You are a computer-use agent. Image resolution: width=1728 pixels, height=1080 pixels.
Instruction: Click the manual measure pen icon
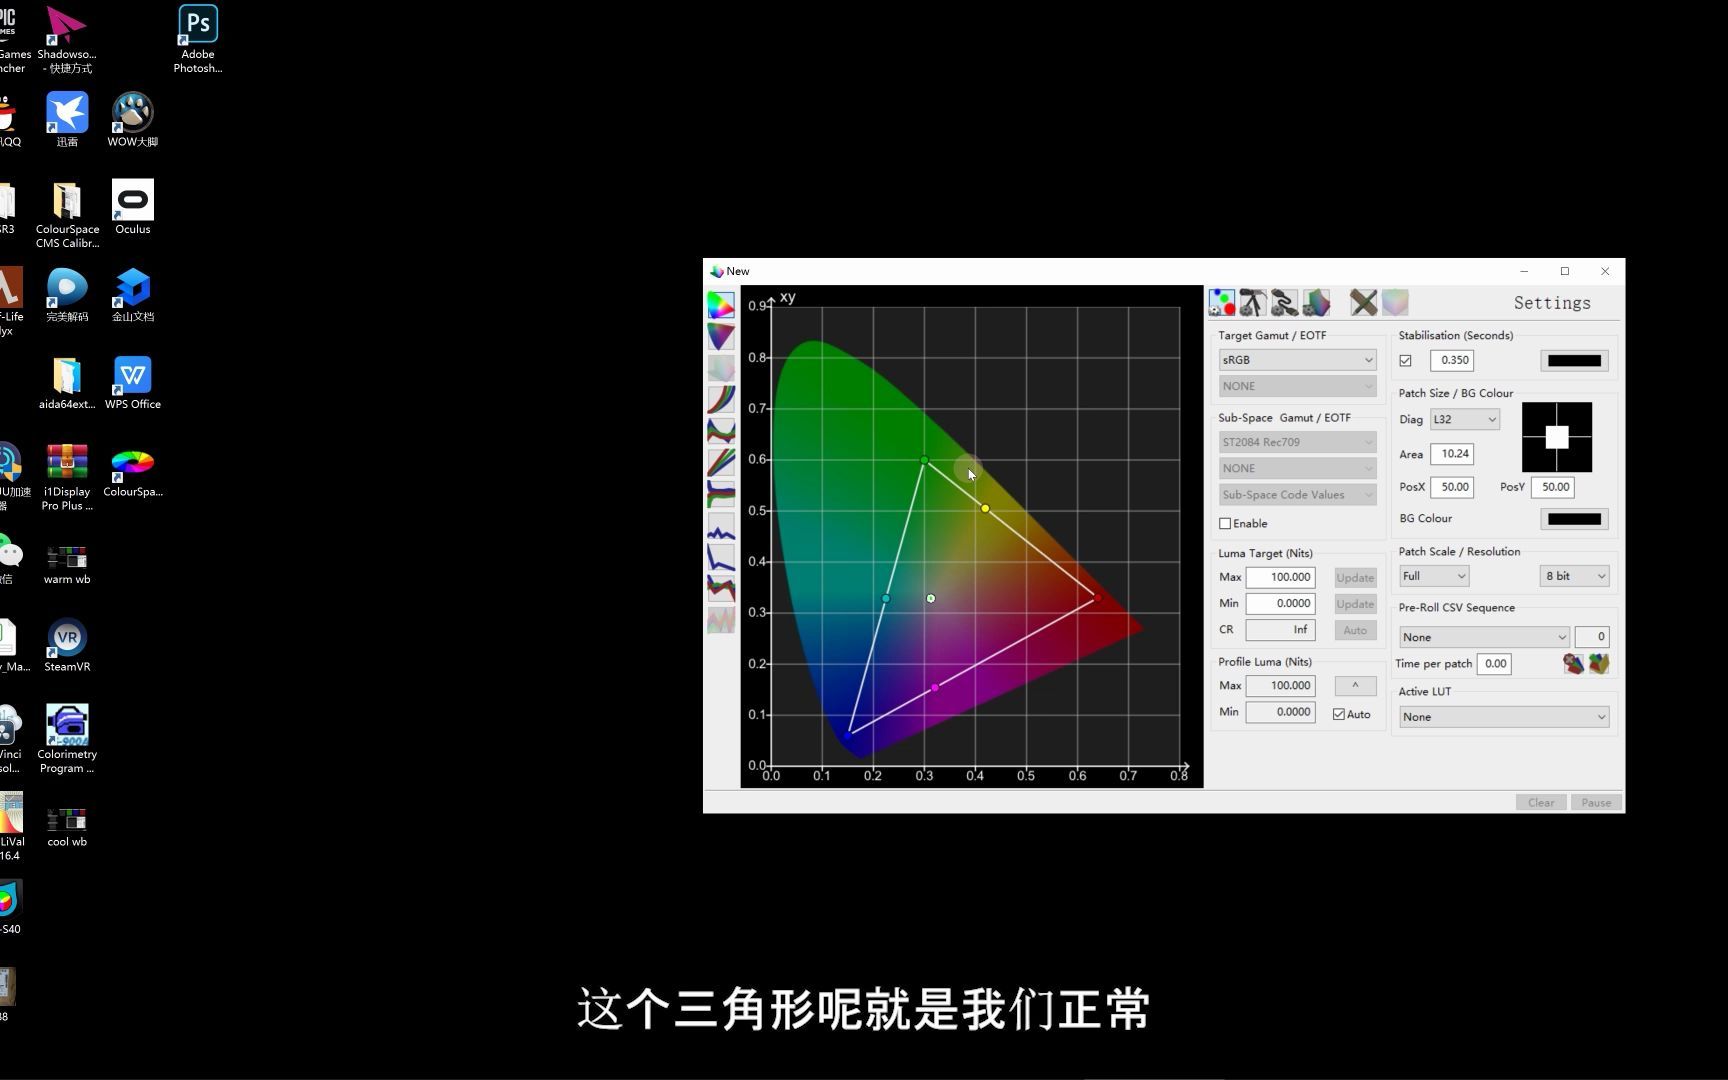(1362, 302)
